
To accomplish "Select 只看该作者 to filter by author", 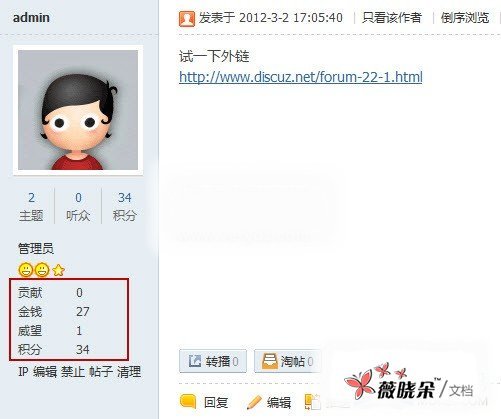I will [x=392, y=18].
